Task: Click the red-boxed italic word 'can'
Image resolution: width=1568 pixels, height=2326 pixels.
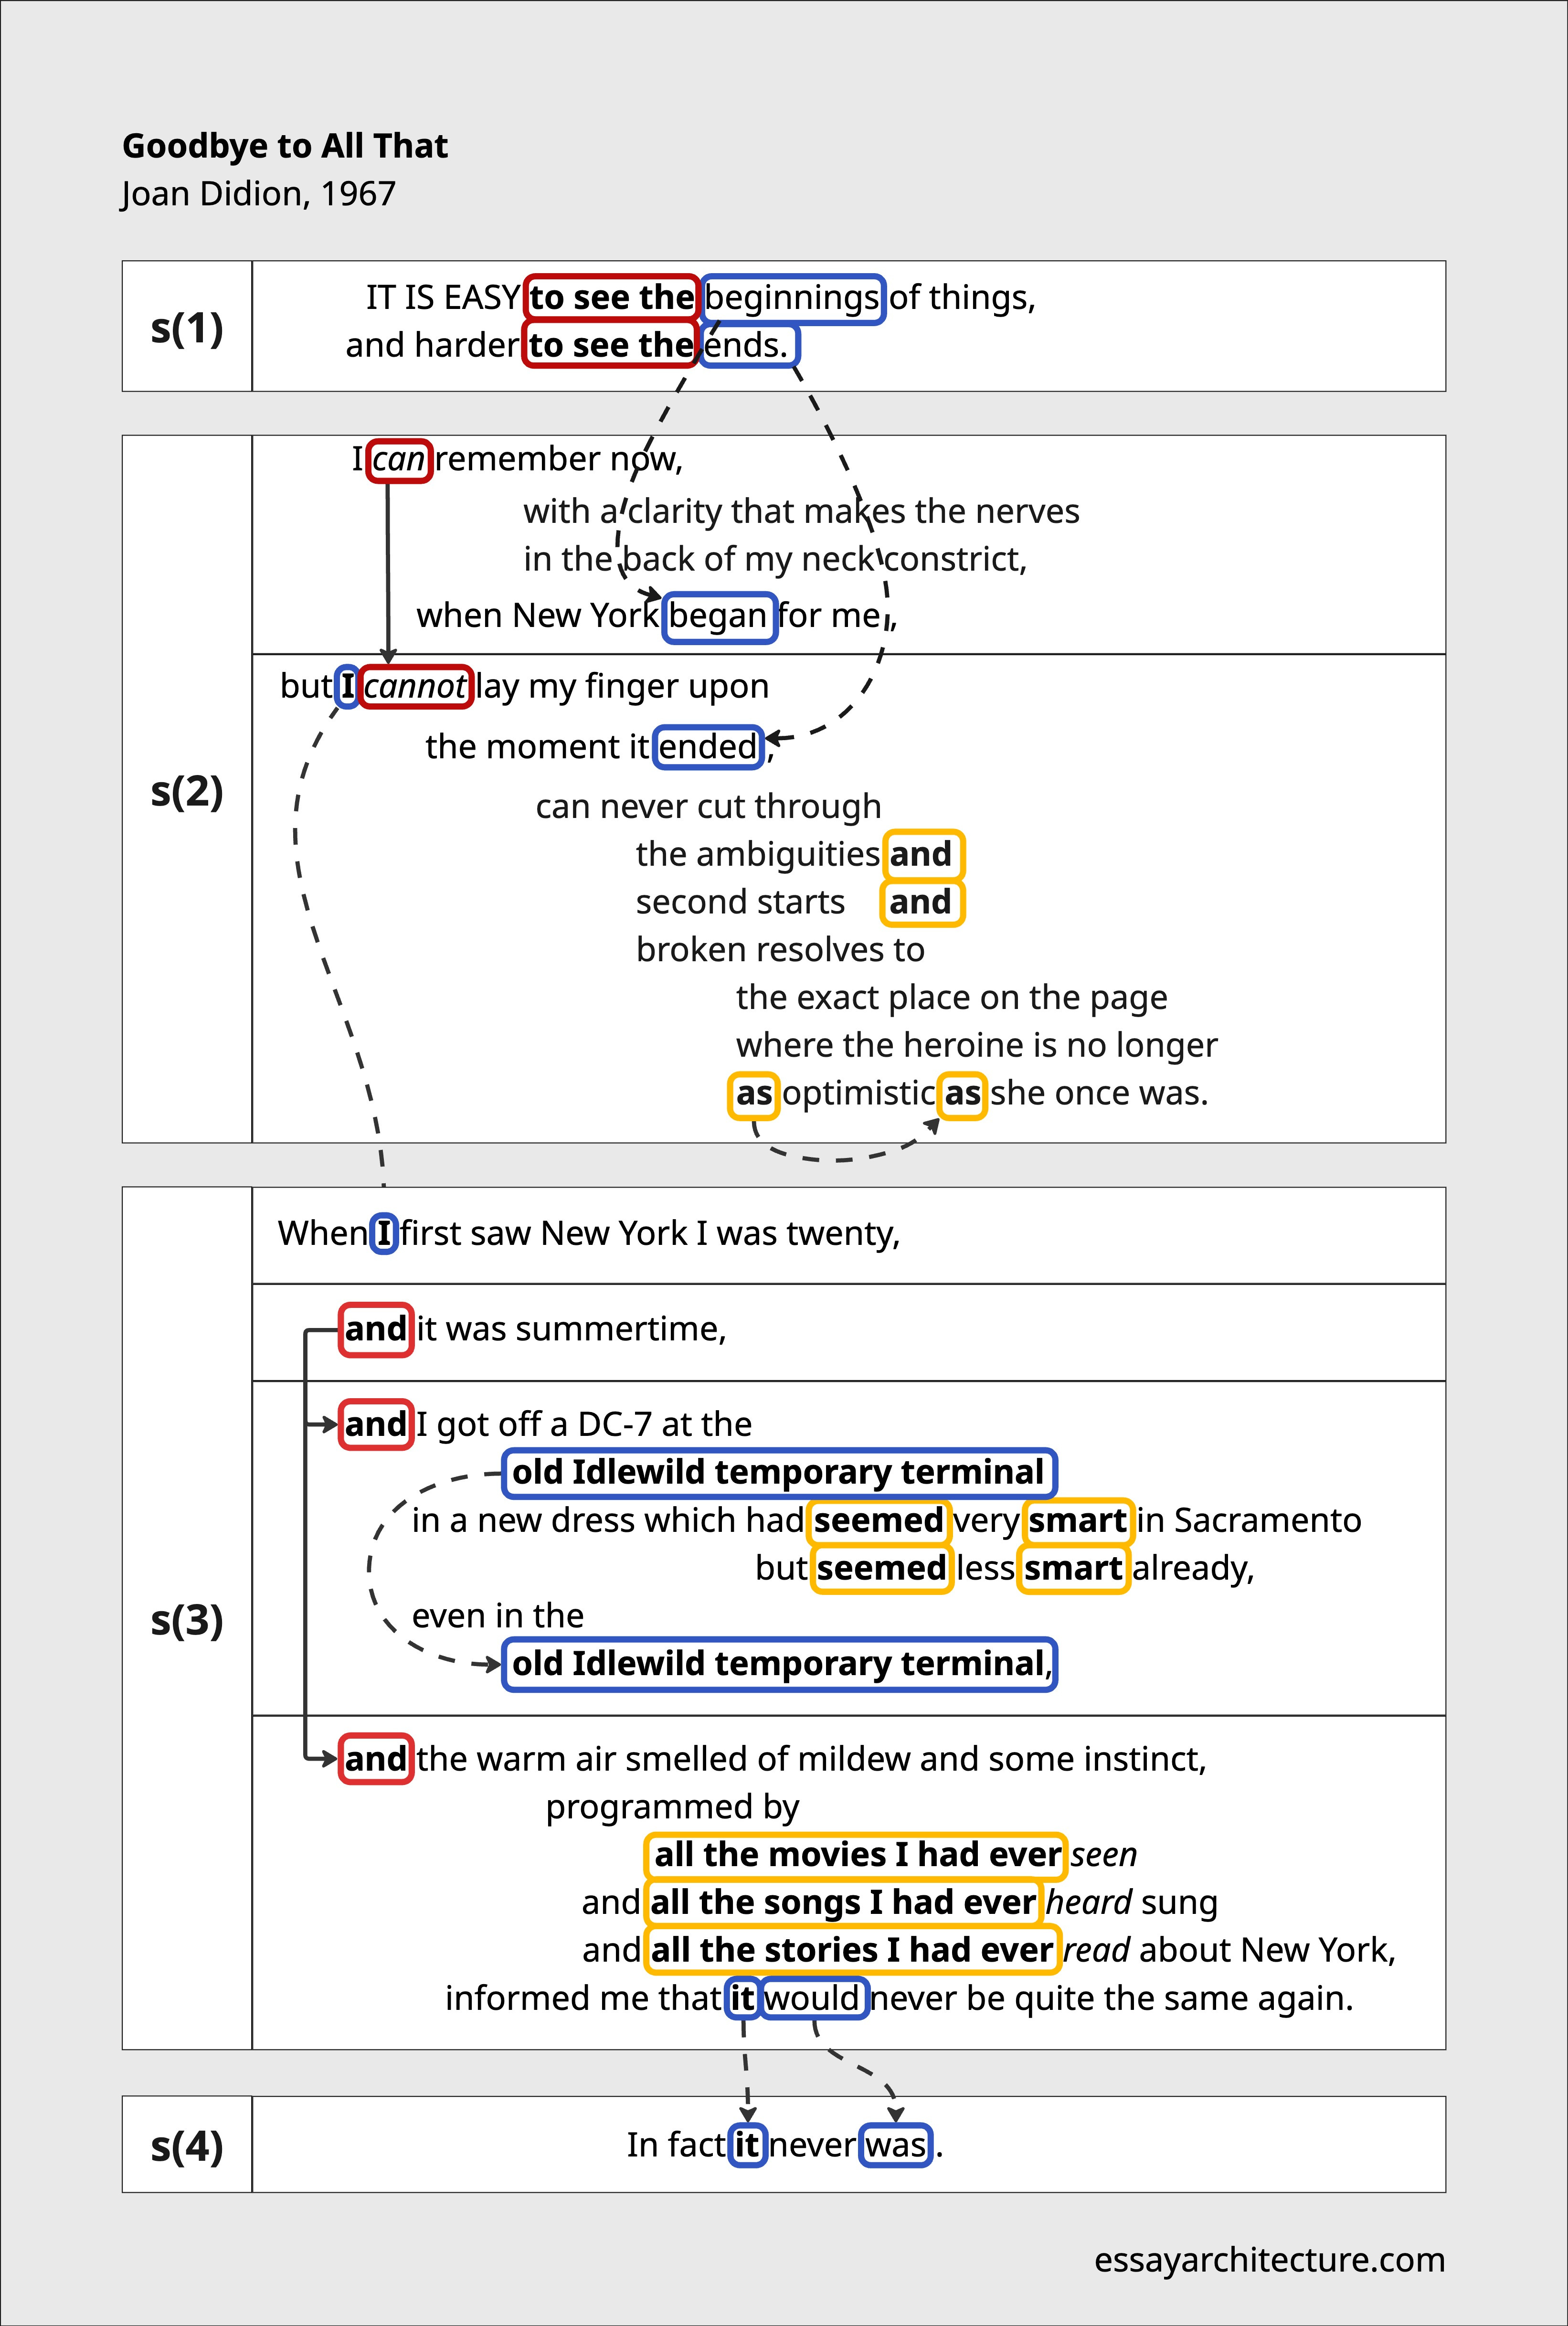Action: point(399,460)
